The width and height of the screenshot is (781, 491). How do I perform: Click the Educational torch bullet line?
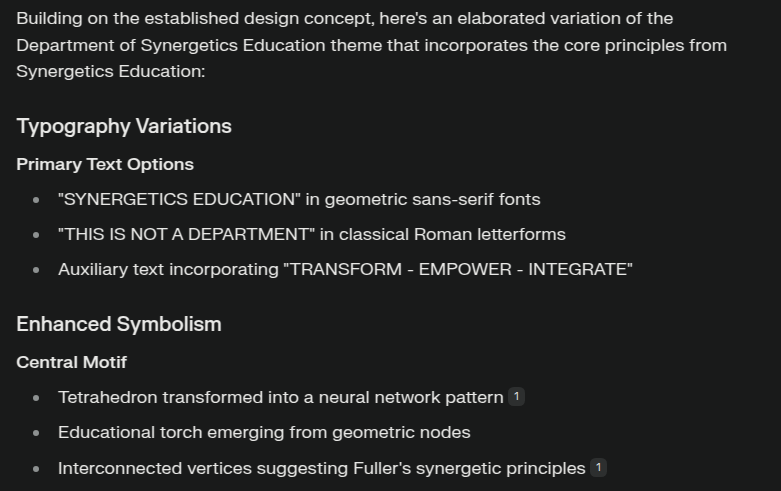point(264,432)
